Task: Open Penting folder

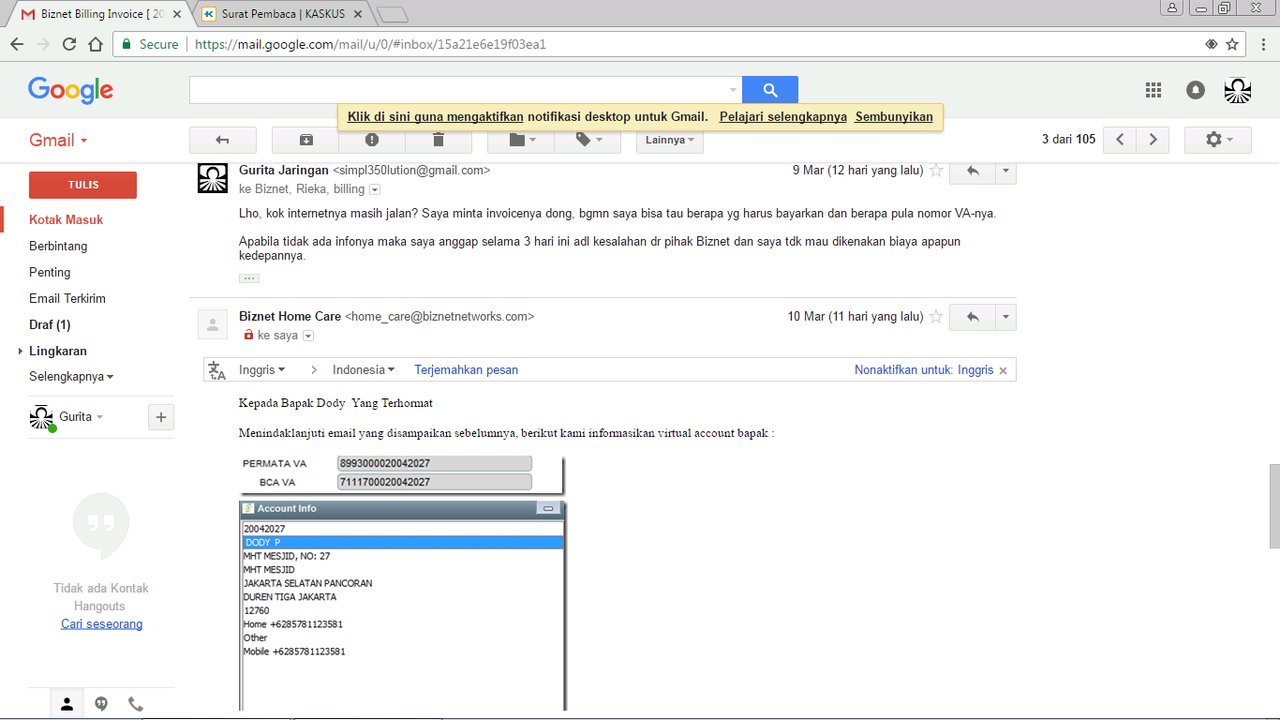Action: tap(50, 272)
